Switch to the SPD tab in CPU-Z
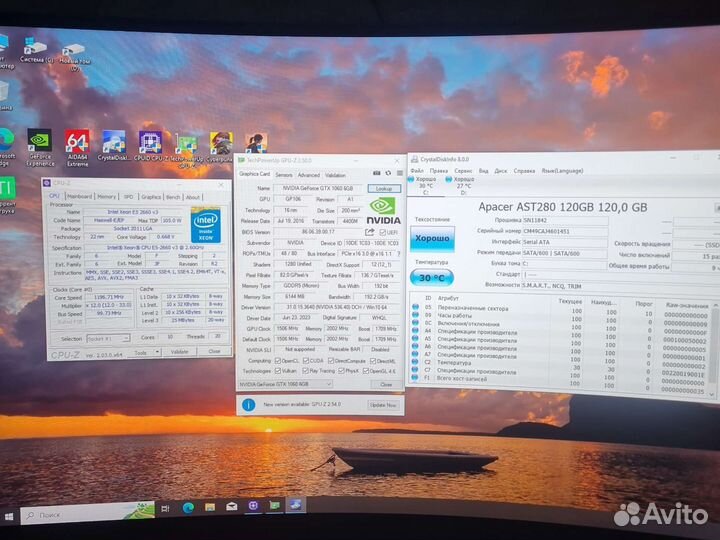 pyautogui.click(x=129, y=197)
